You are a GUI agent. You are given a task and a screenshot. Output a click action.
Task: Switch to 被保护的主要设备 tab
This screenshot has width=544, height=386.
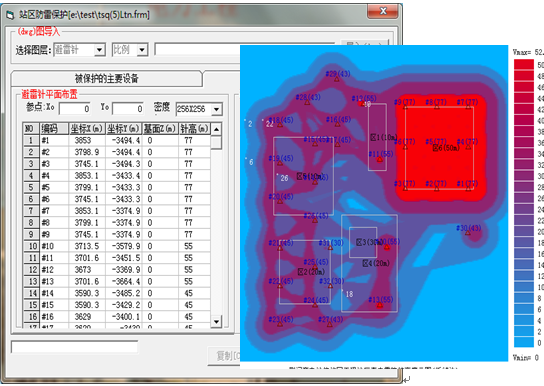point(107,79)
